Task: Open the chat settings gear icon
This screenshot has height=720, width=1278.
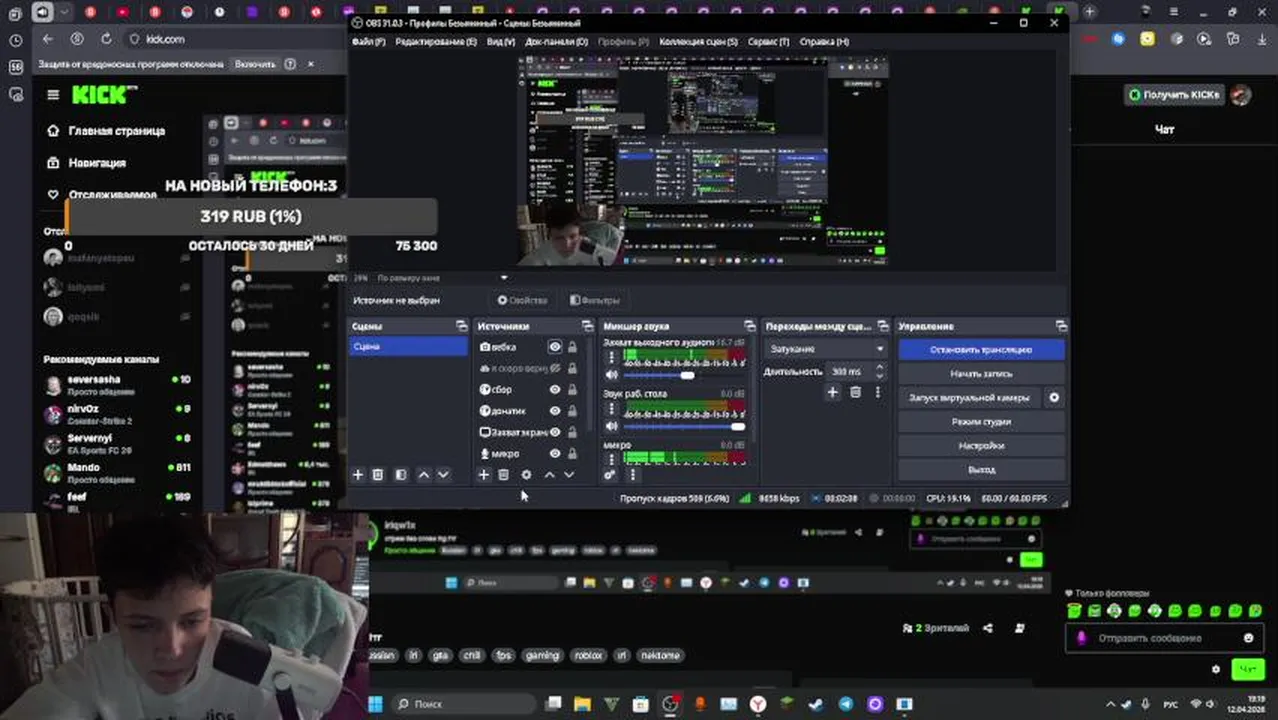Action: pos(1216,669)
